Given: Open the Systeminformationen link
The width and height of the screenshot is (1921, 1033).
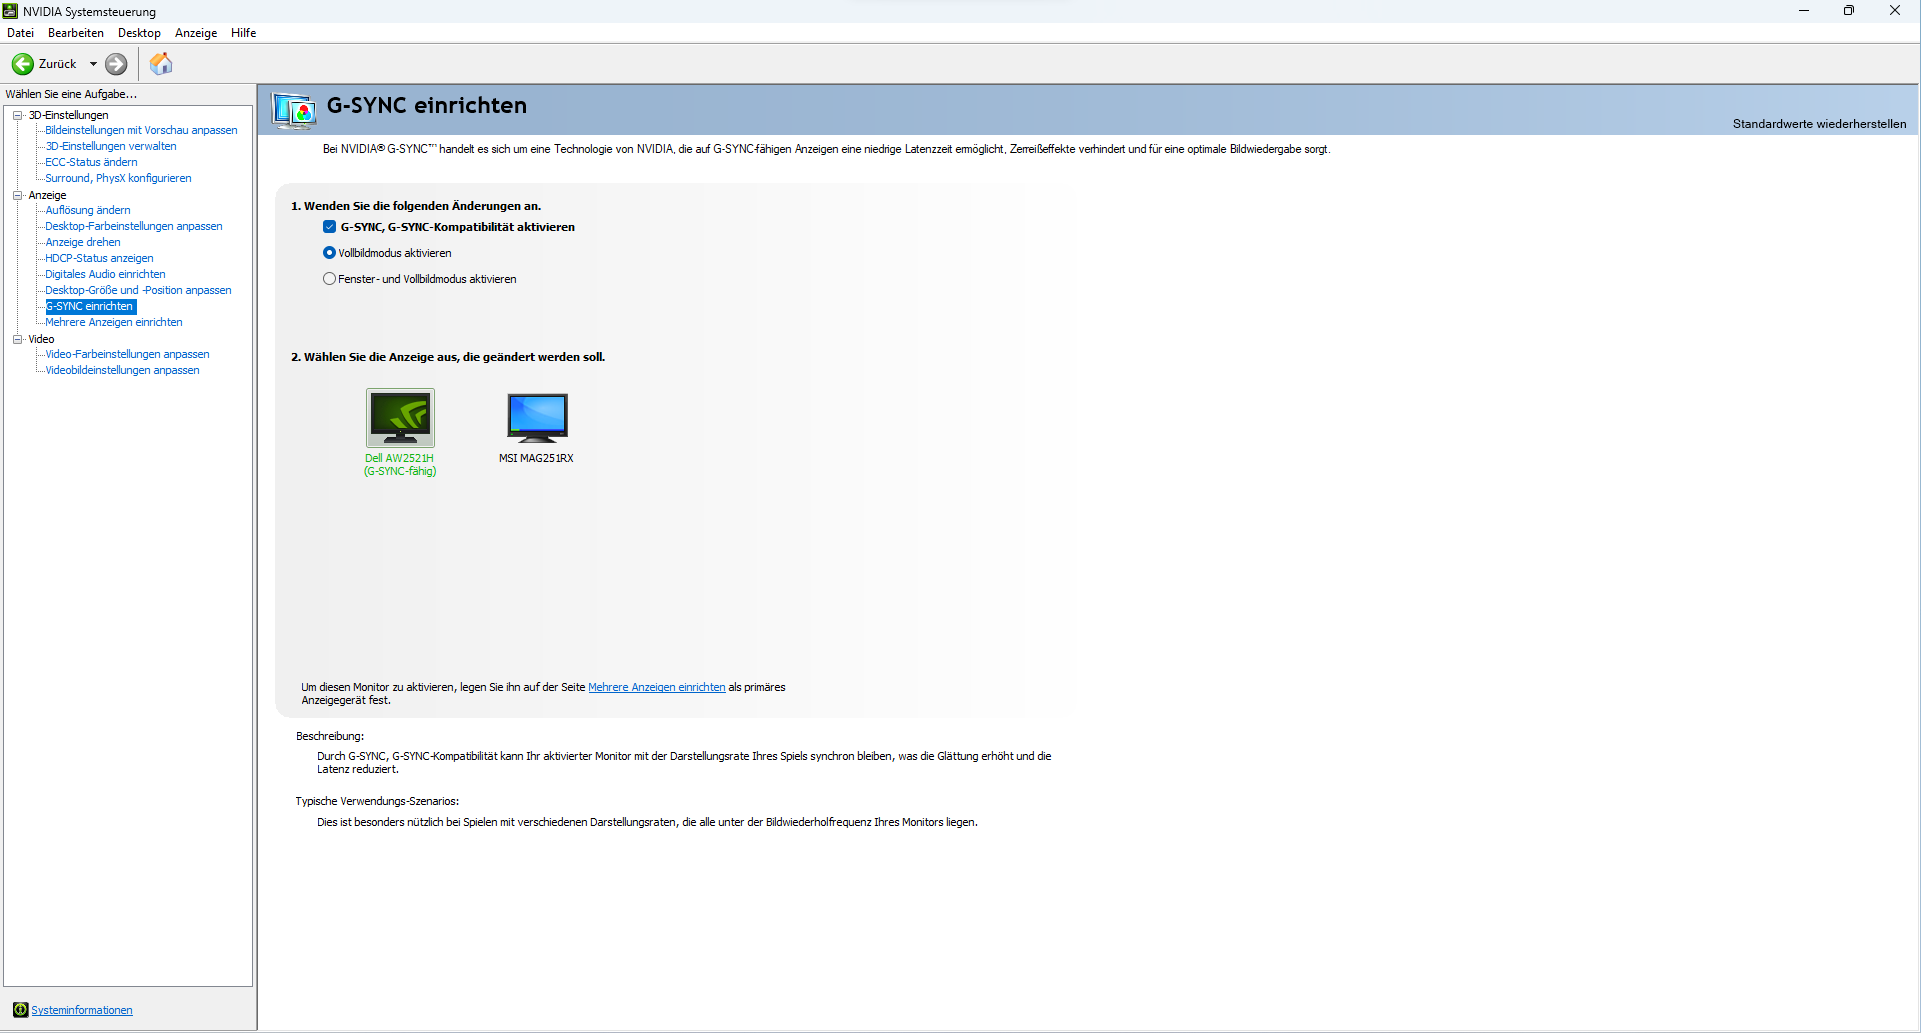Looking at the screenshot, I should [82, 1010].
